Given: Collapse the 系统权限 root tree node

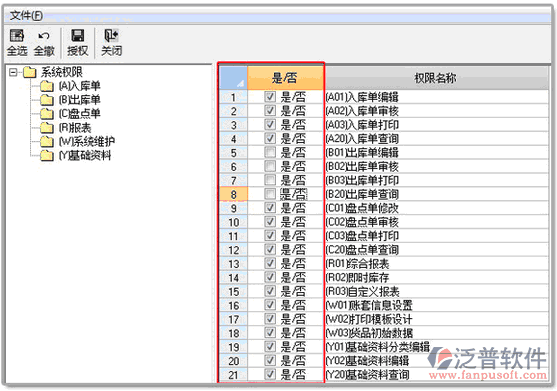Looking at the screenshot, I should tap(13, 72).
